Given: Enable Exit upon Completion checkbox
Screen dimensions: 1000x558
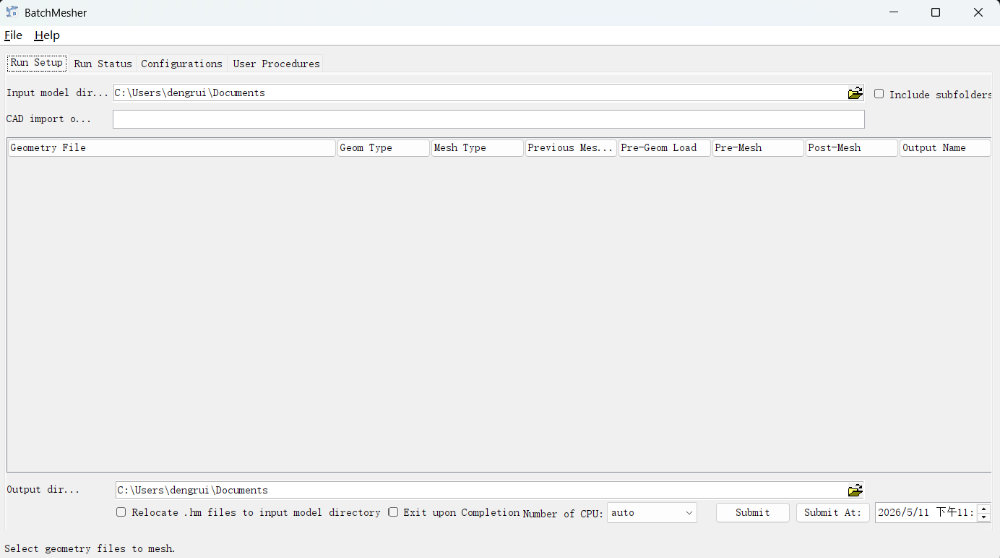Looking at the screenshot, I should (x=393, y=512).
